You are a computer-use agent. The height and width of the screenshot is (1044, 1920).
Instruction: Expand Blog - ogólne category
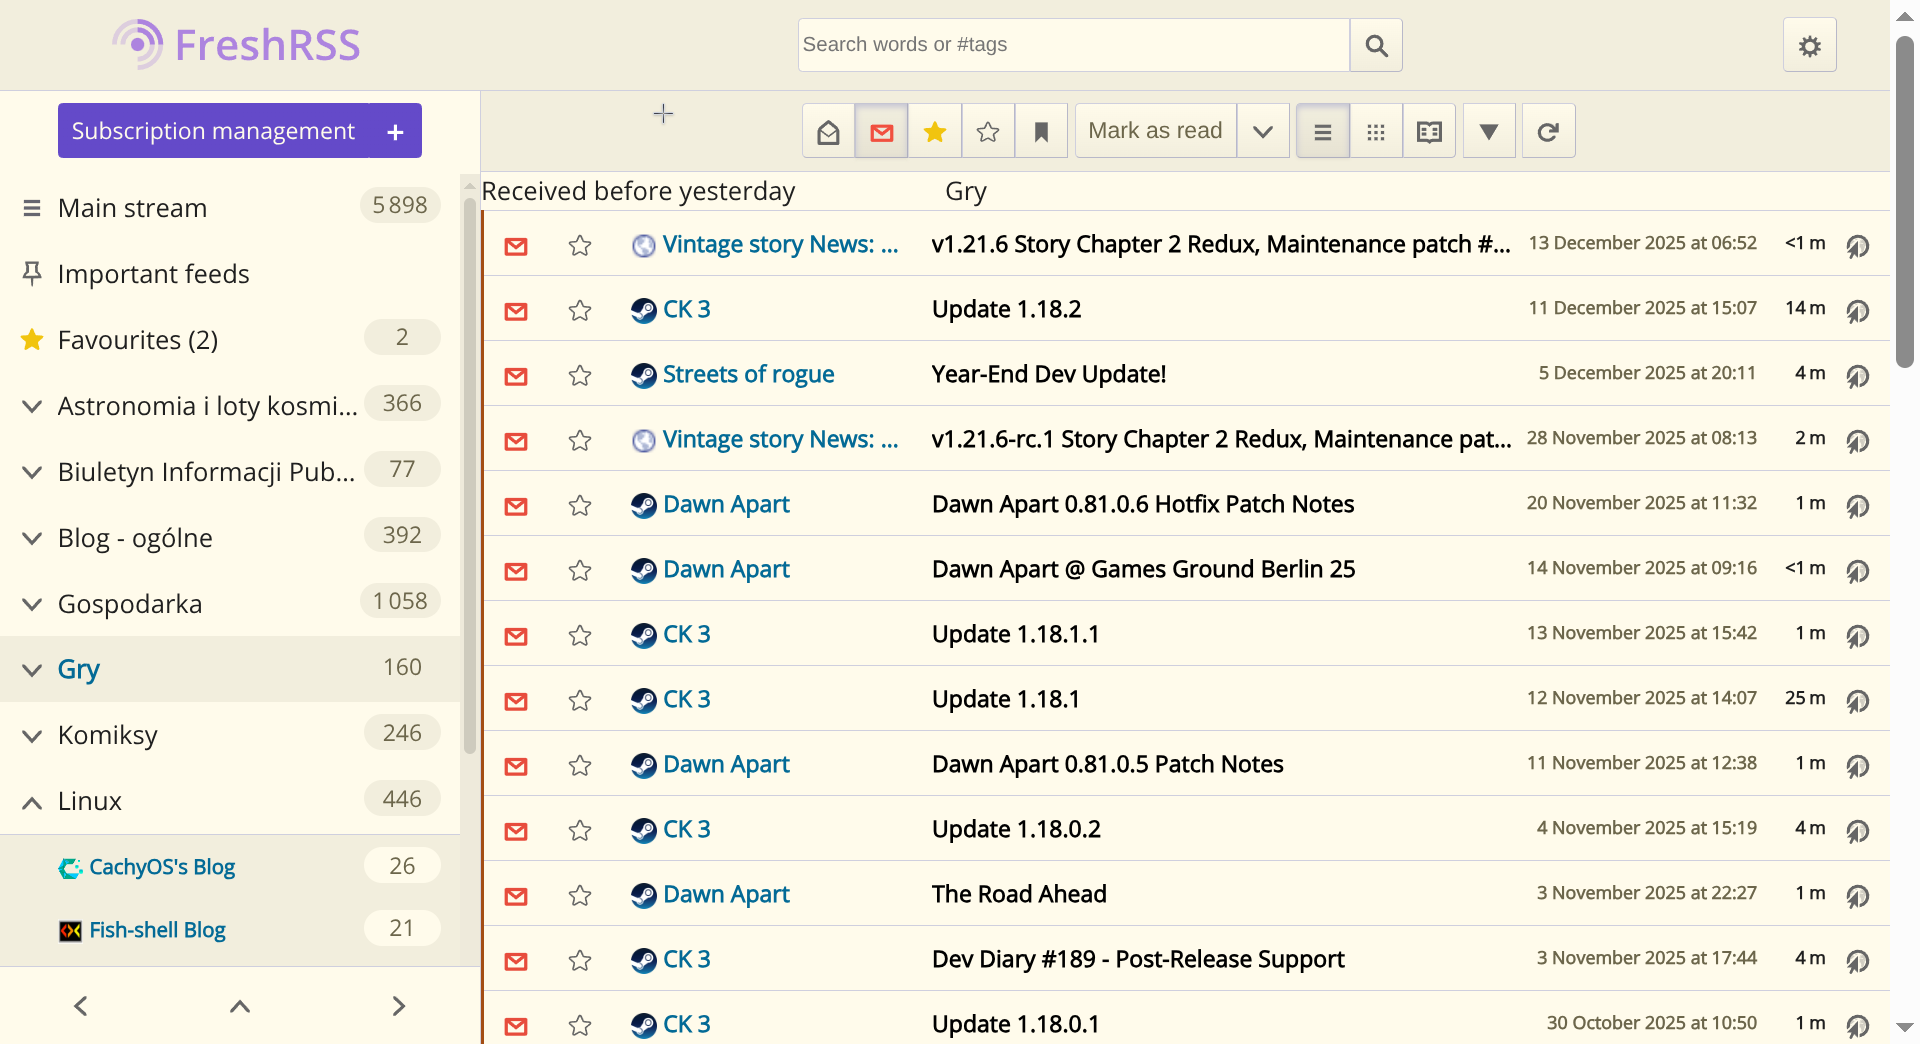pos(32,538)
